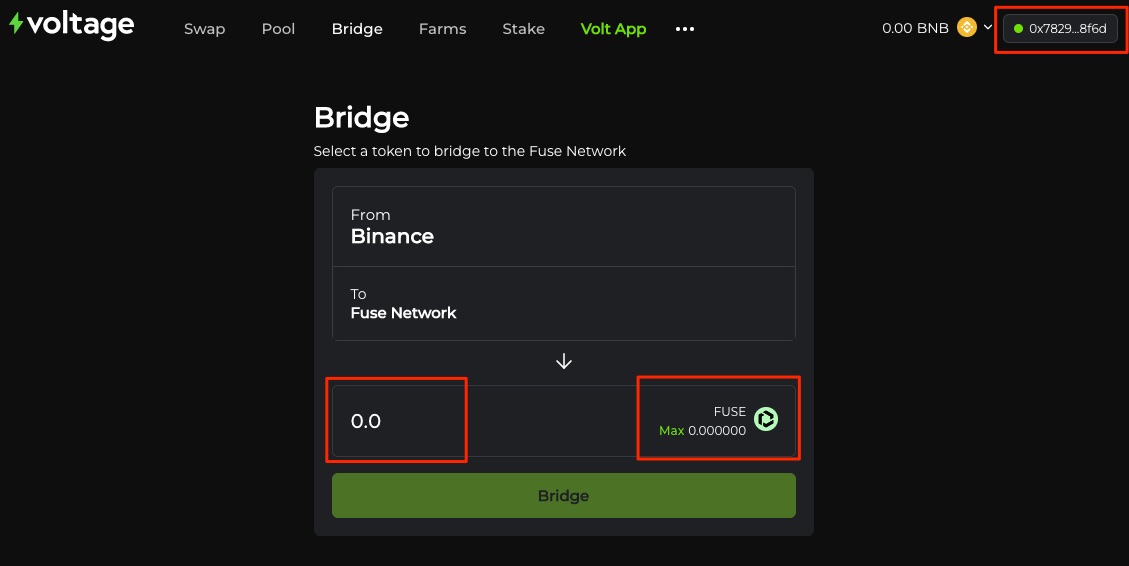Go to the Swap tab
Screen dimensions: 1129x566
[x=204, y=29]
